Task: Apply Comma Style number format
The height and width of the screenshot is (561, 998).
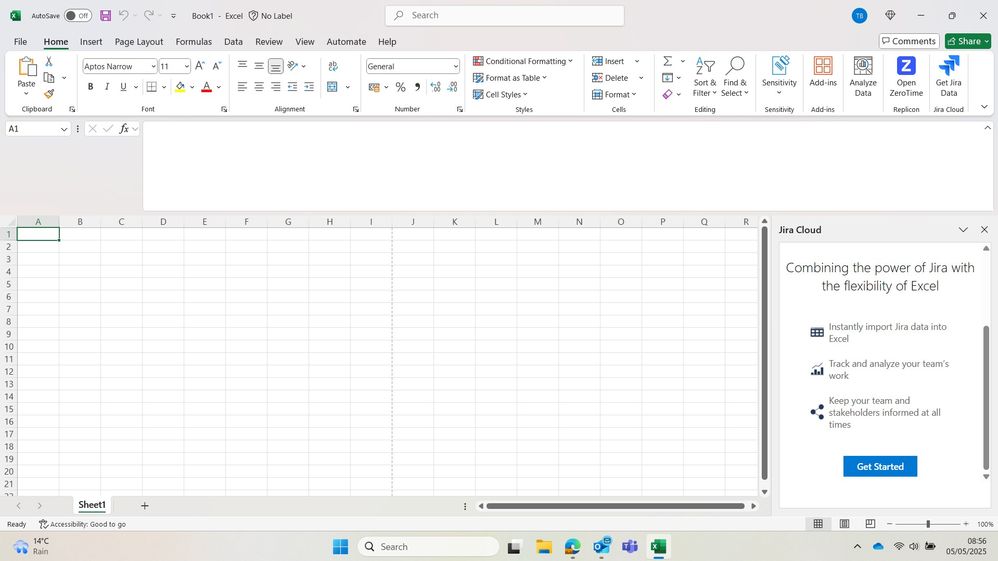Action: tap(418, 87)
